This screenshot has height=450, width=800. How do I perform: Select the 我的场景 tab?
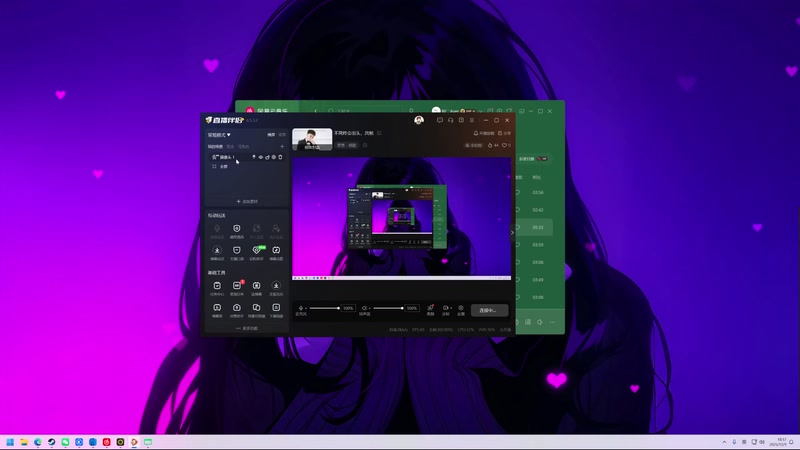tap(215, 146)
